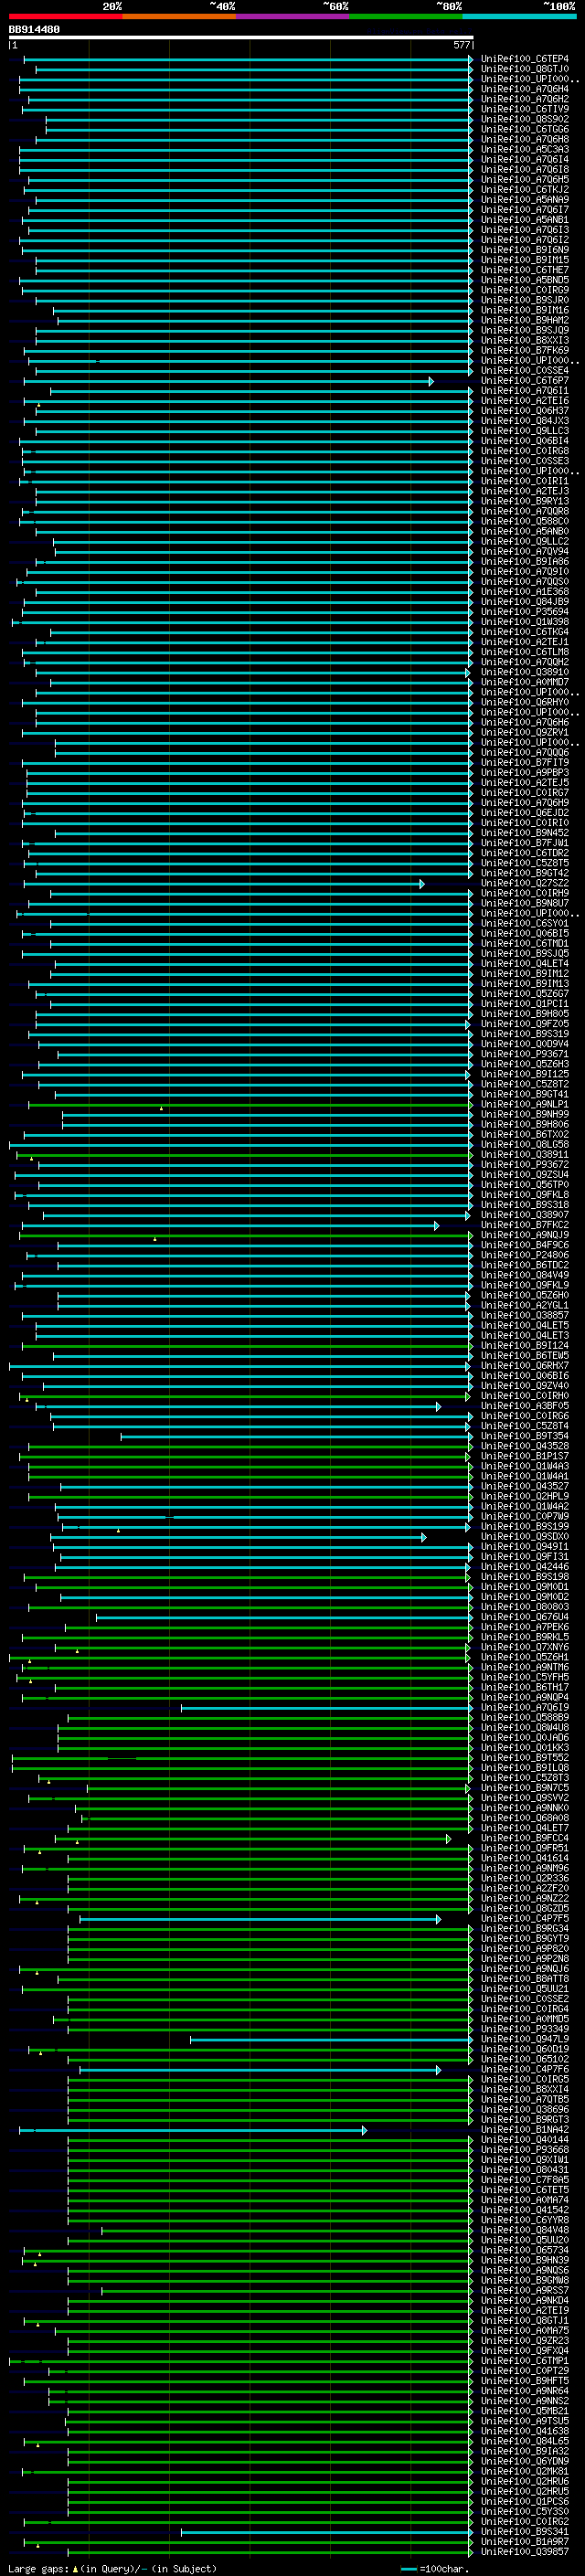The image size is (585, 2576).
Task: Select hit label UniRef100_A3BF05
Action: tap(524, 1406)
